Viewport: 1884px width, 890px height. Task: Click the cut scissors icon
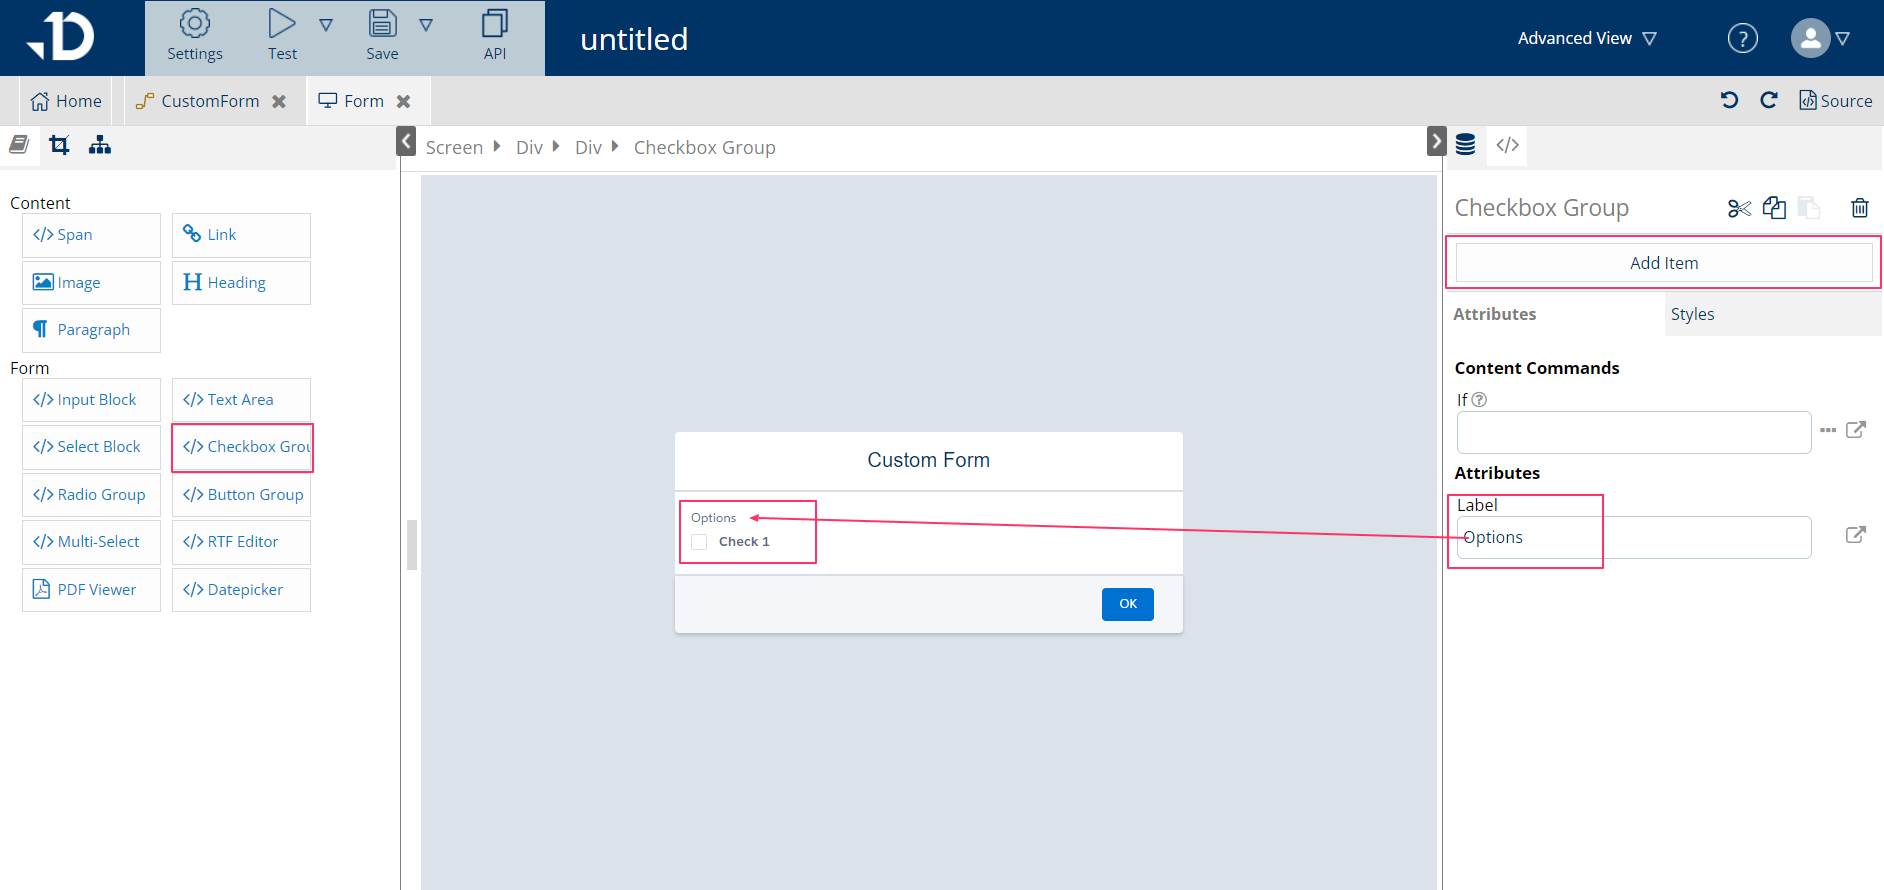pyautogui.click(x=1739, y=208)
